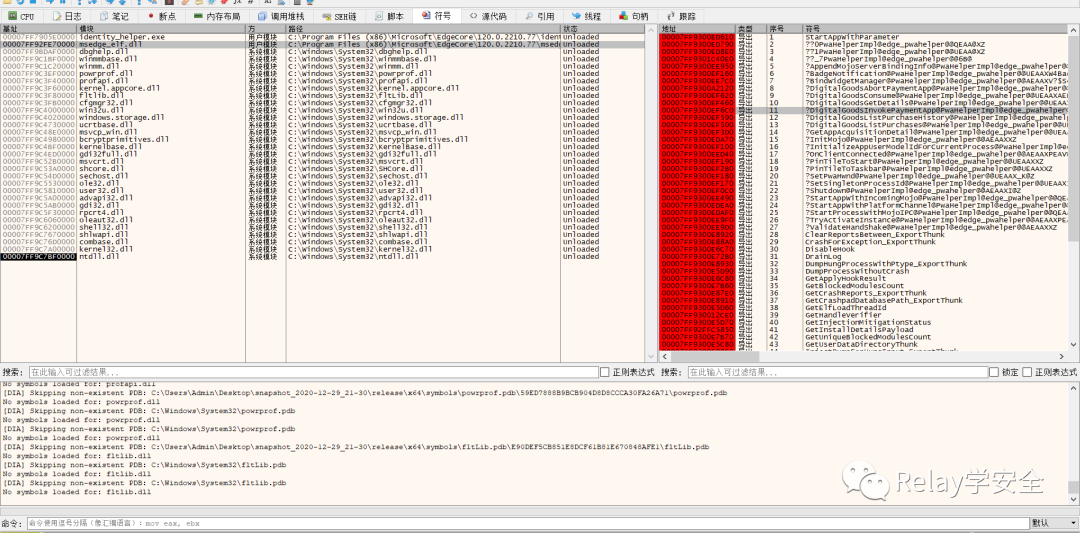Viewport: 1080px width, 533px height.
Task: Select module kernel.appcore.dll in module column
Action: pyautogui.click(x=119, y=88)
